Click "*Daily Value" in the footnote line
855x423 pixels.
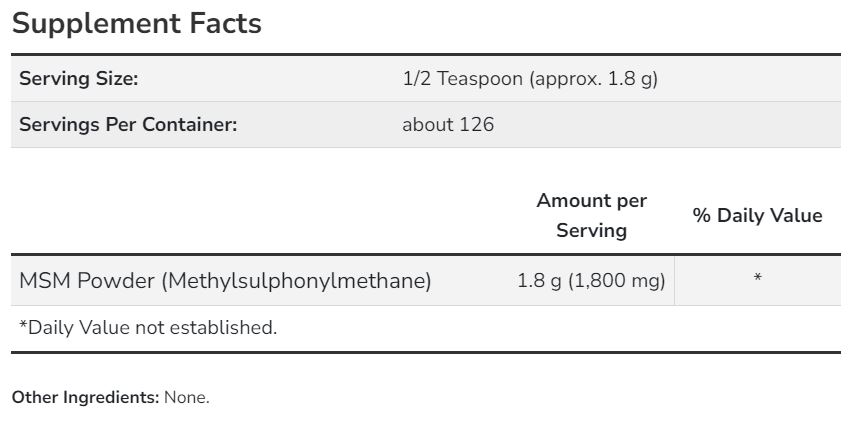(x=70, y=327)
